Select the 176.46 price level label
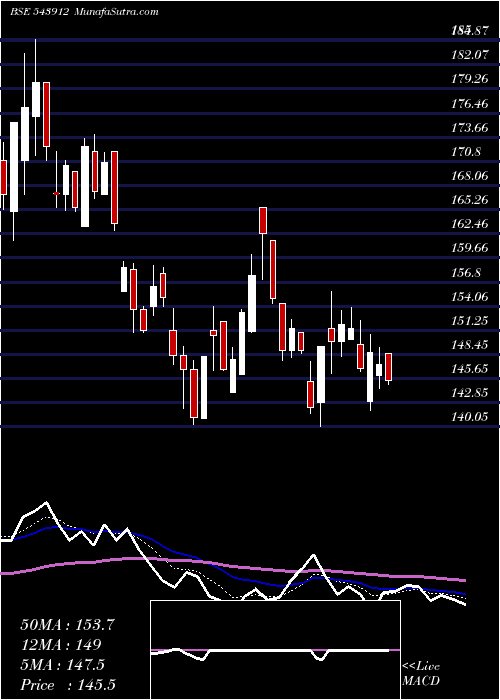 click(x=469, y=104)
